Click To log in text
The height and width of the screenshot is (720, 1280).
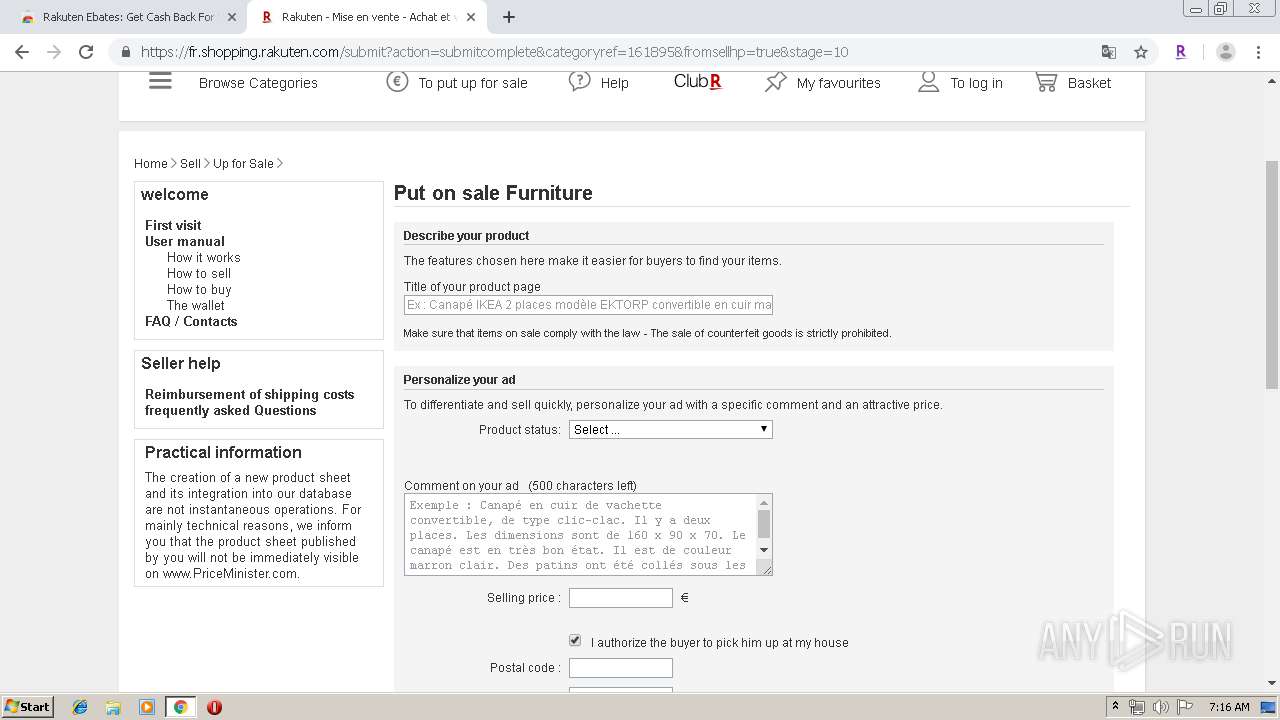coord(976,83)
